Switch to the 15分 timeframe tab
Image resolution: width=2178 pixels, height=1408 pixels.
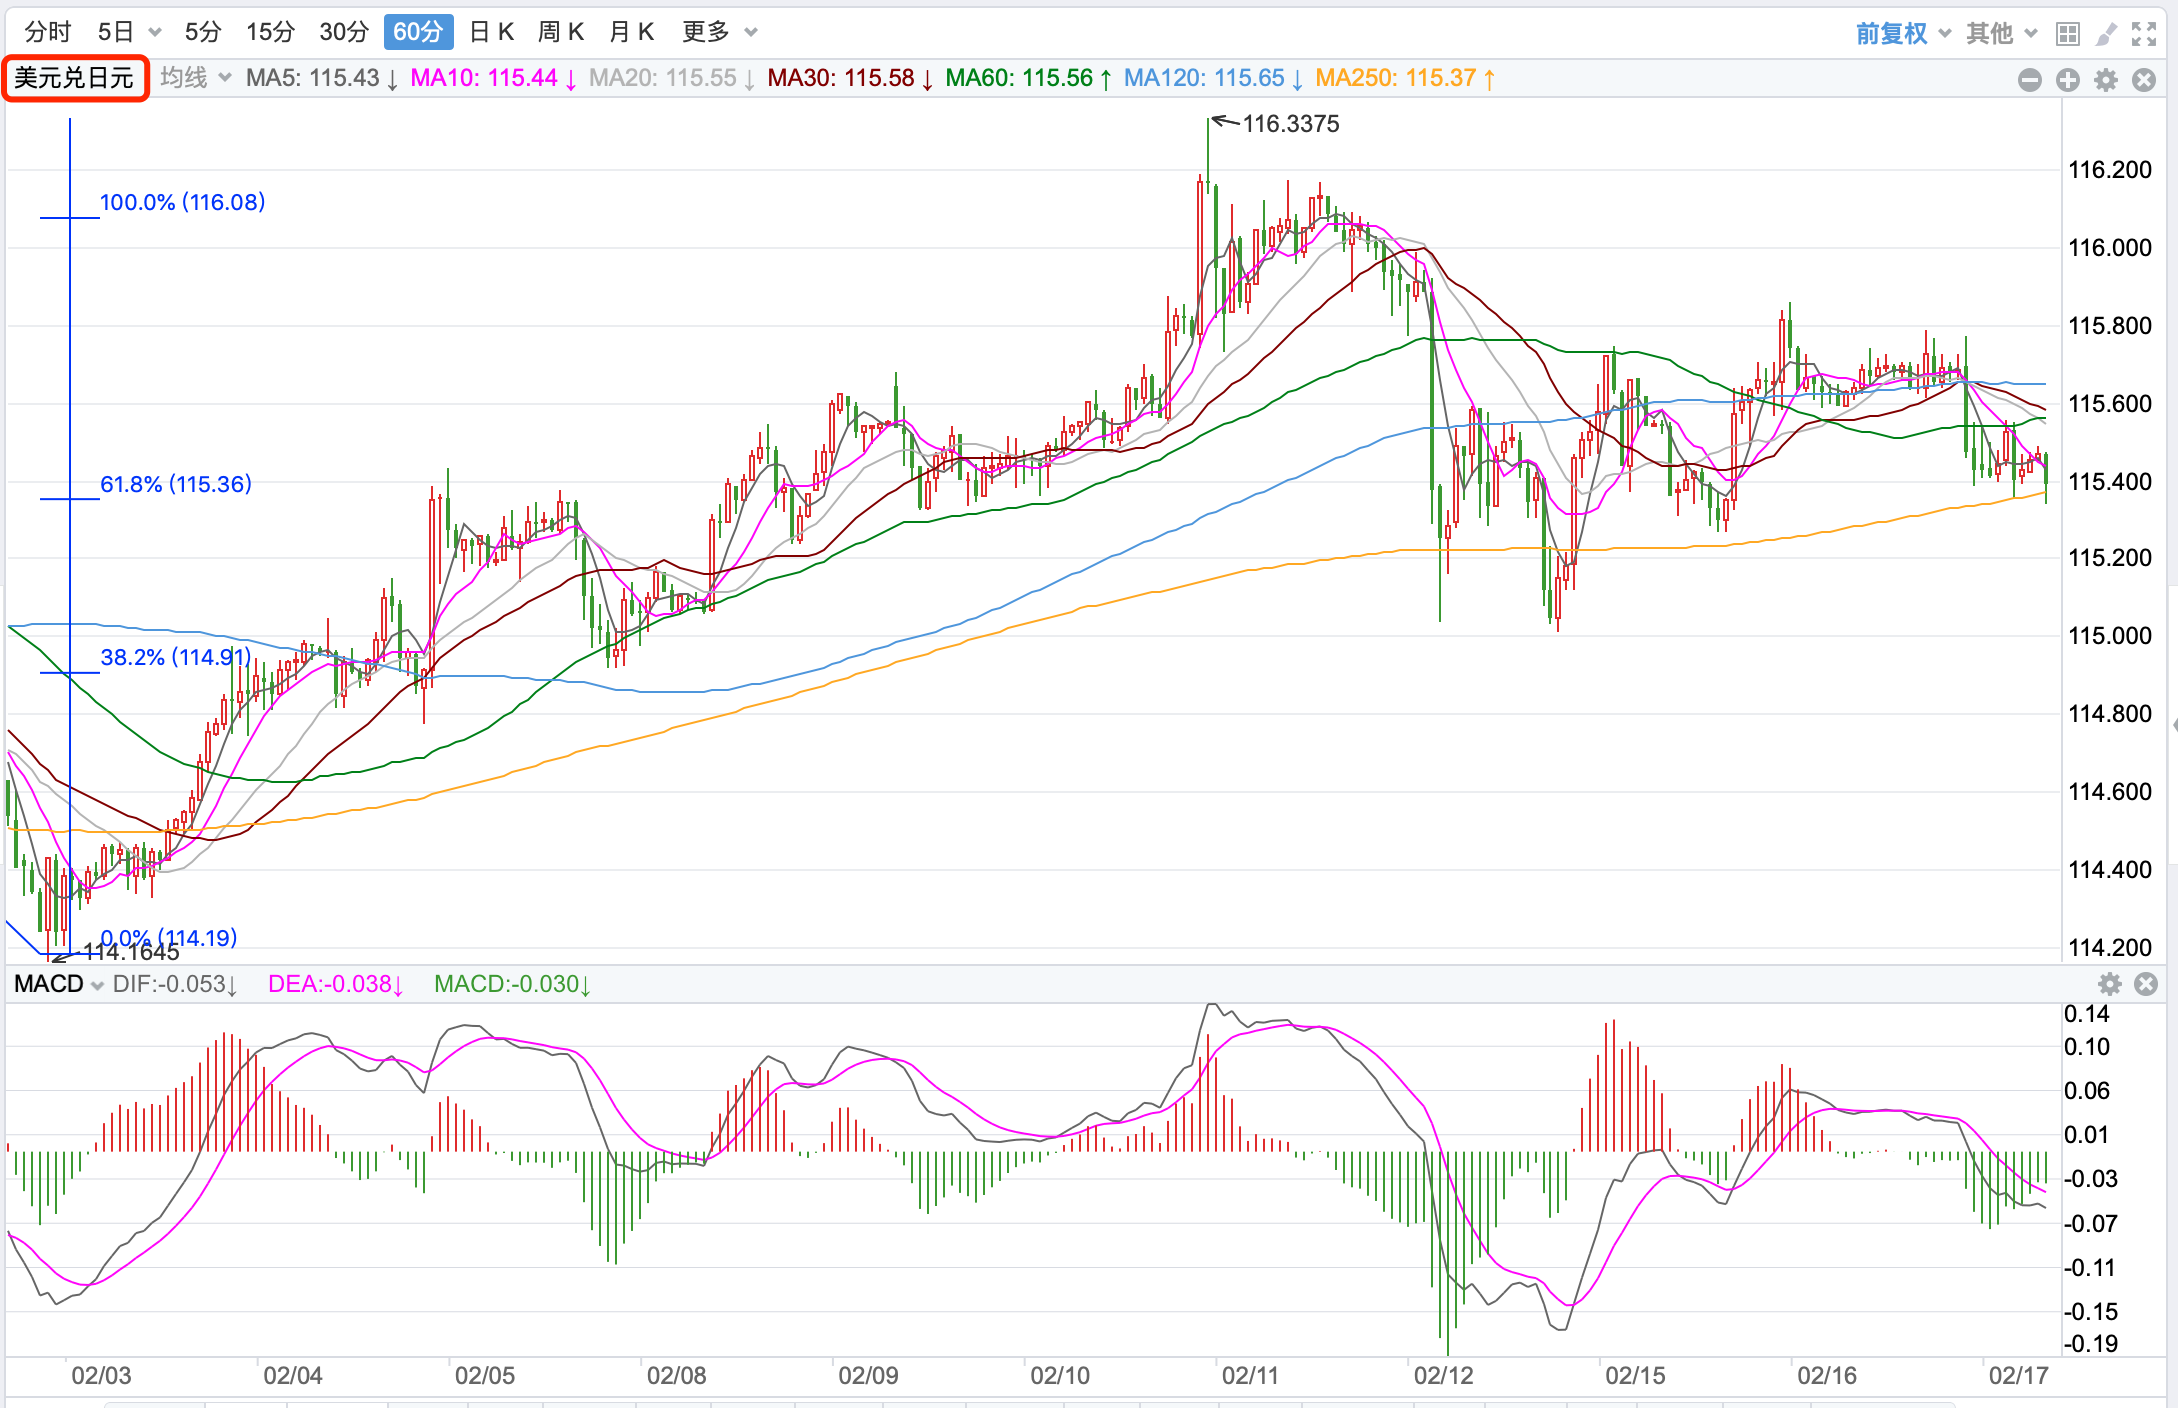pyautogui.click(x=270, y=32)
